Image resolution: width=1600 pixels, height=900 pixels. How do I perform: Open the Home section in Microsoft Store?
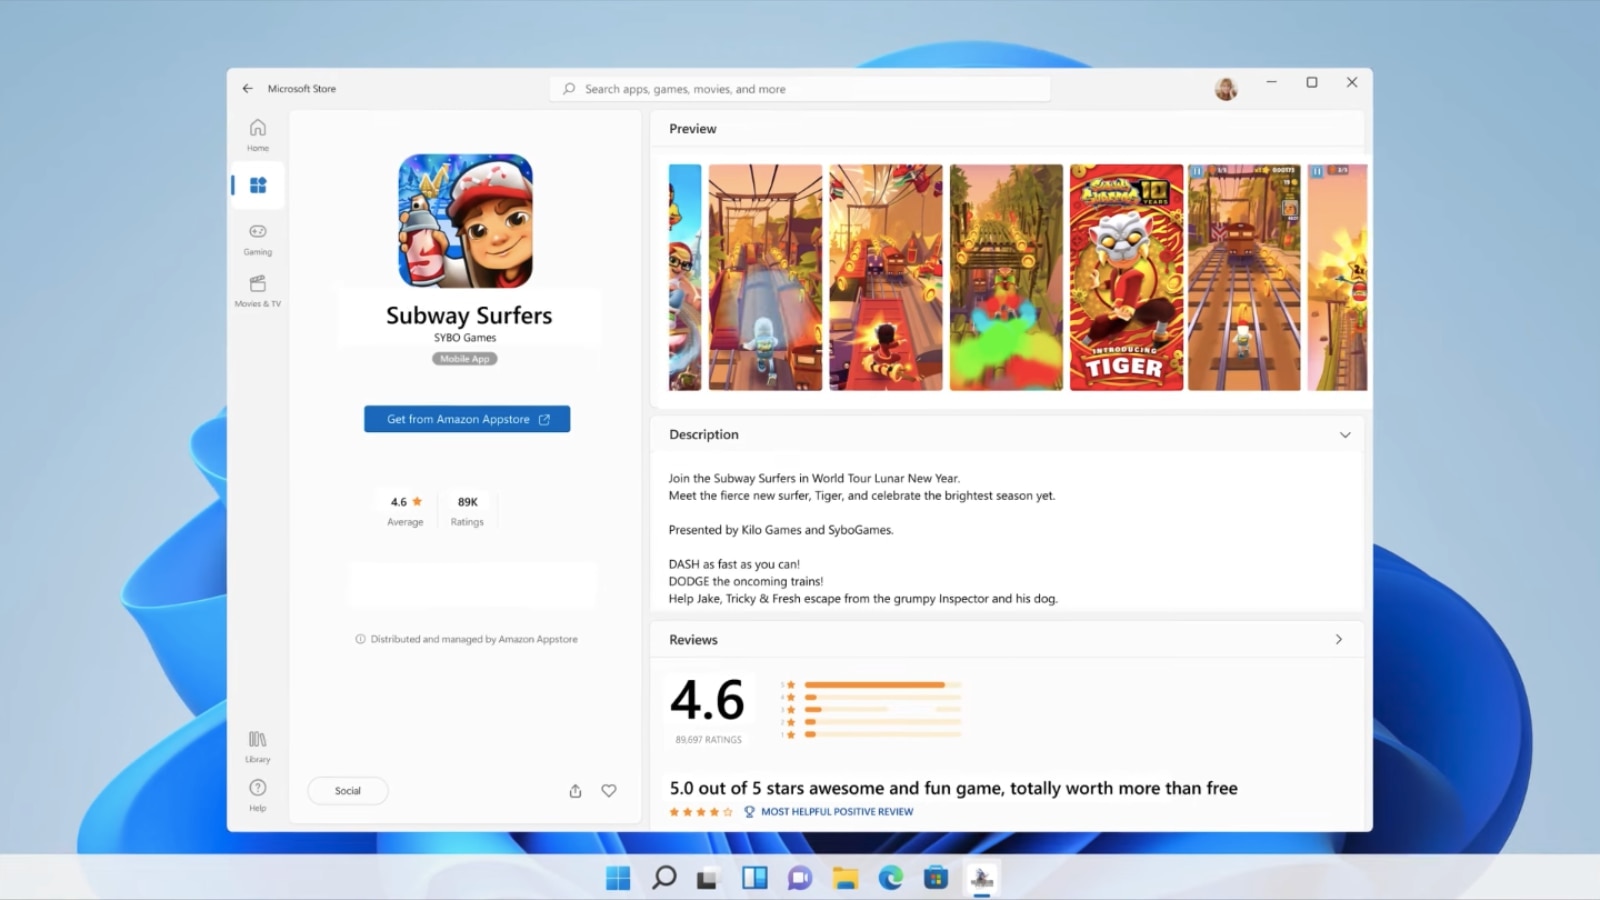[257, 134]
